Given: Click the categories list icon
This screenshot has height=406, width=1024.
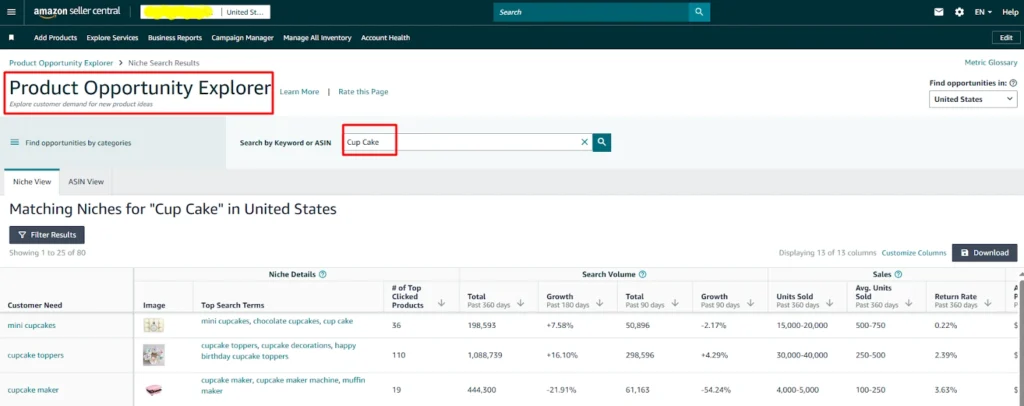Looking at the screenshot, I should click(14, 142).
